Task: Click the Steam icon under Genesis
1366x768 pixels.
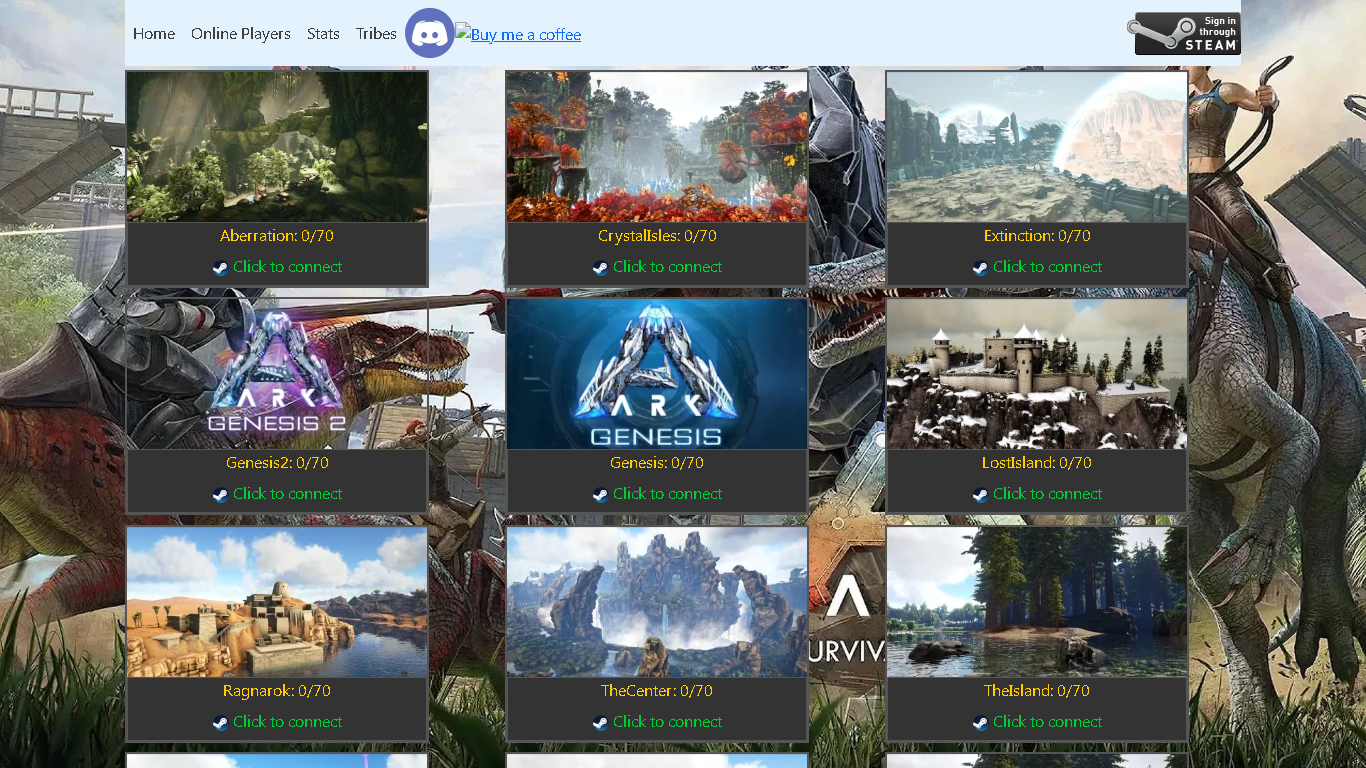Action: [600, 494]
